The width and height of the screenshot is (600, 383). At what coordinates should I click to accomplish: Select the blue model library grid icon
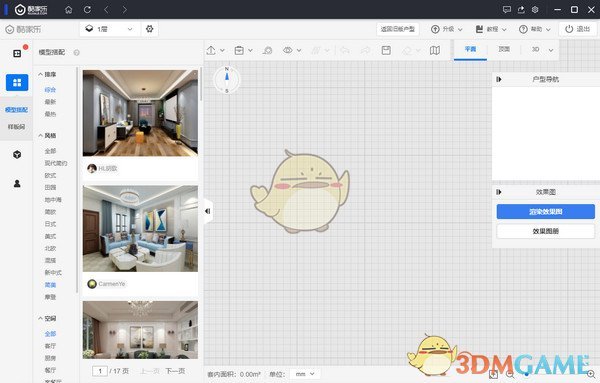[17, 82]
